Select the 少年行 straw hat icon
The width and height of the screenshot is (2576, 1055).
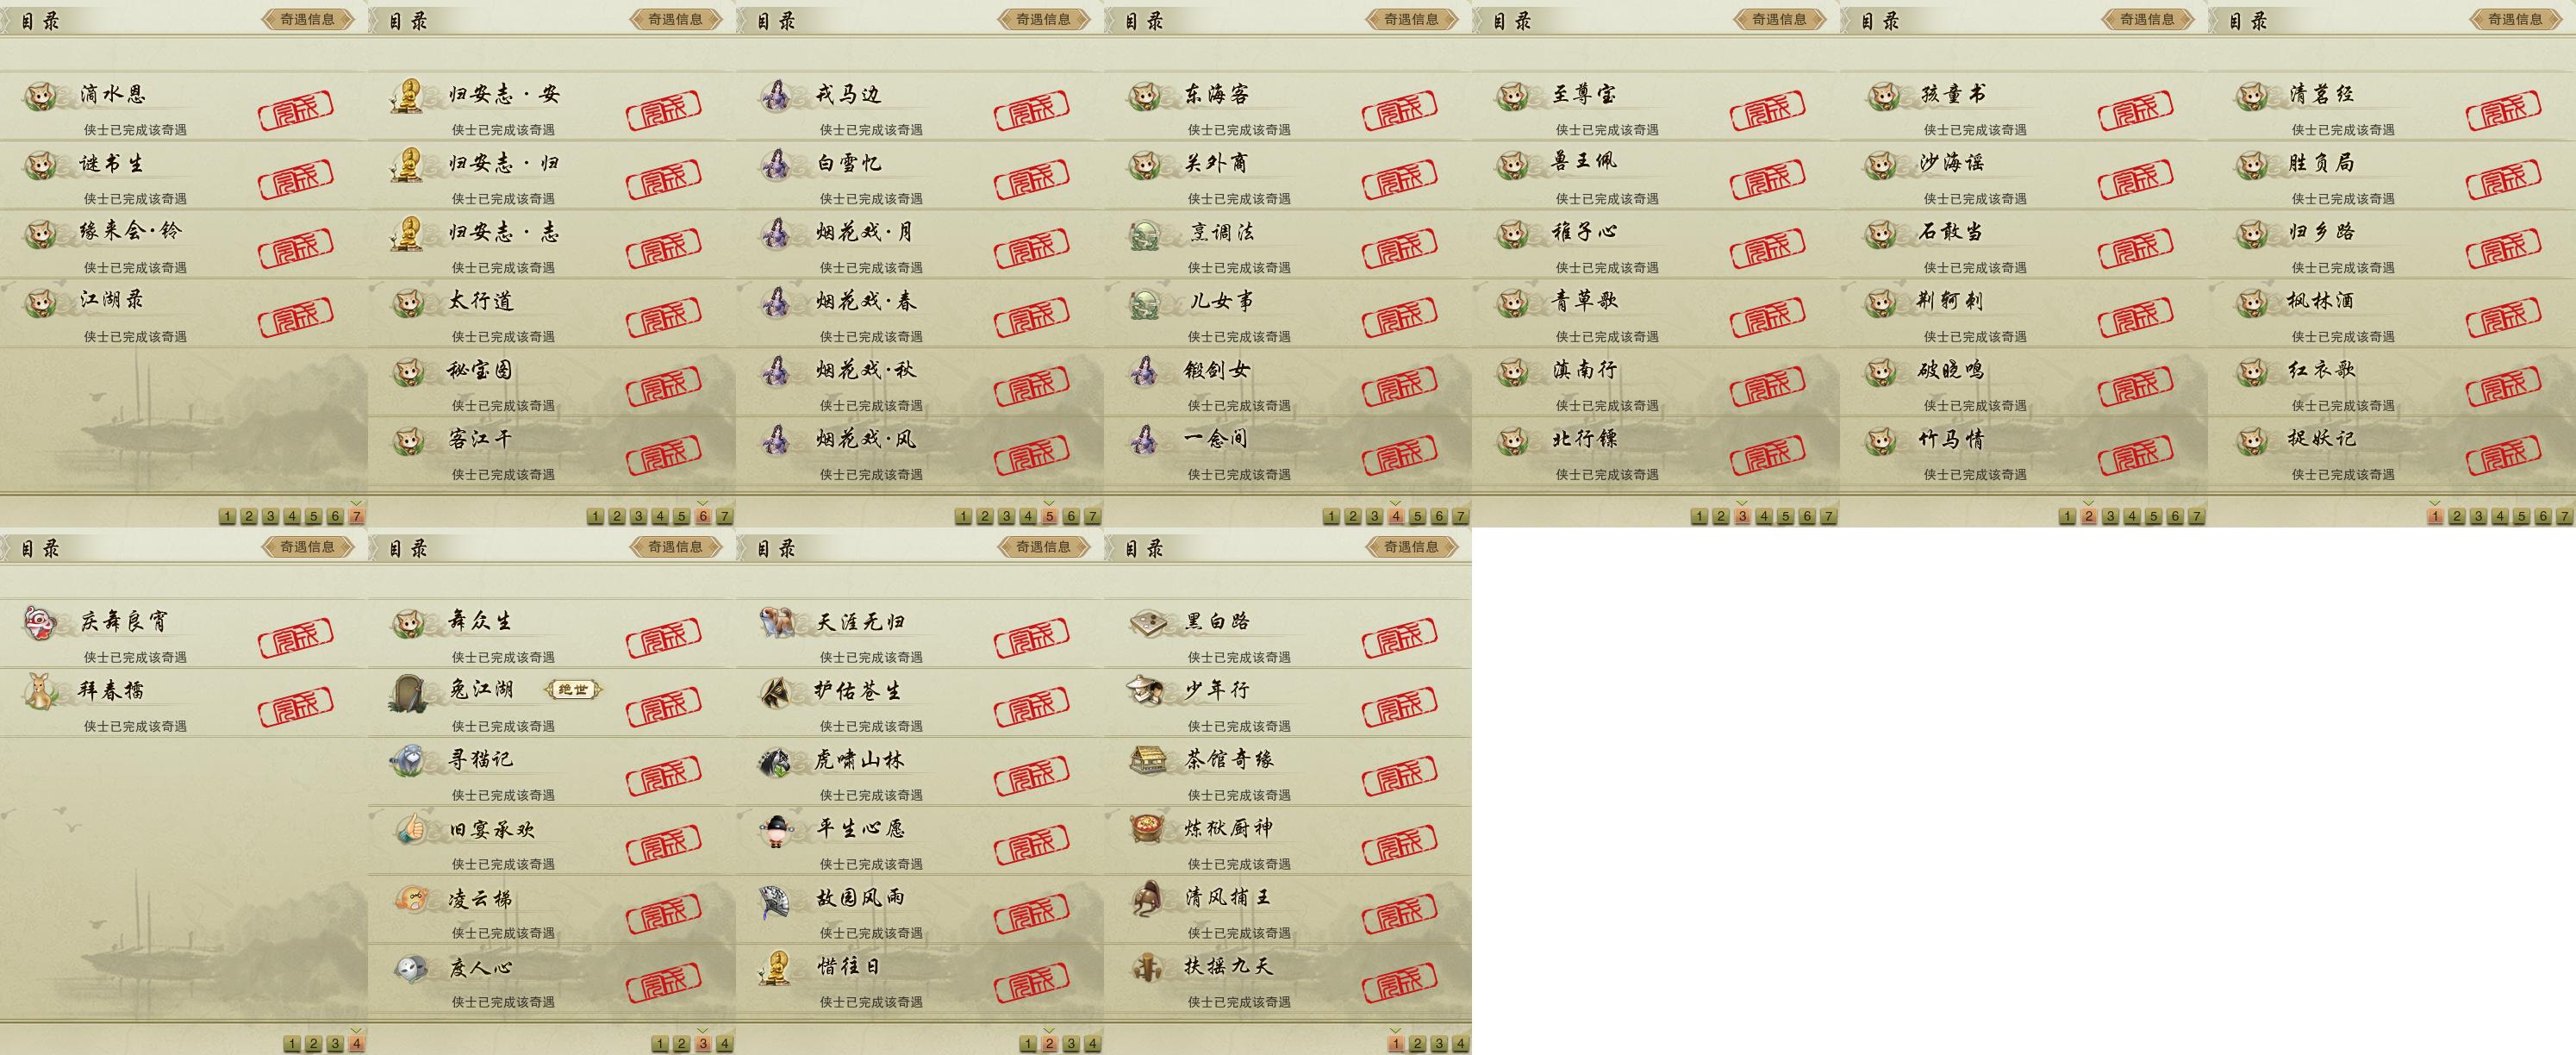tap(1148, 691)
